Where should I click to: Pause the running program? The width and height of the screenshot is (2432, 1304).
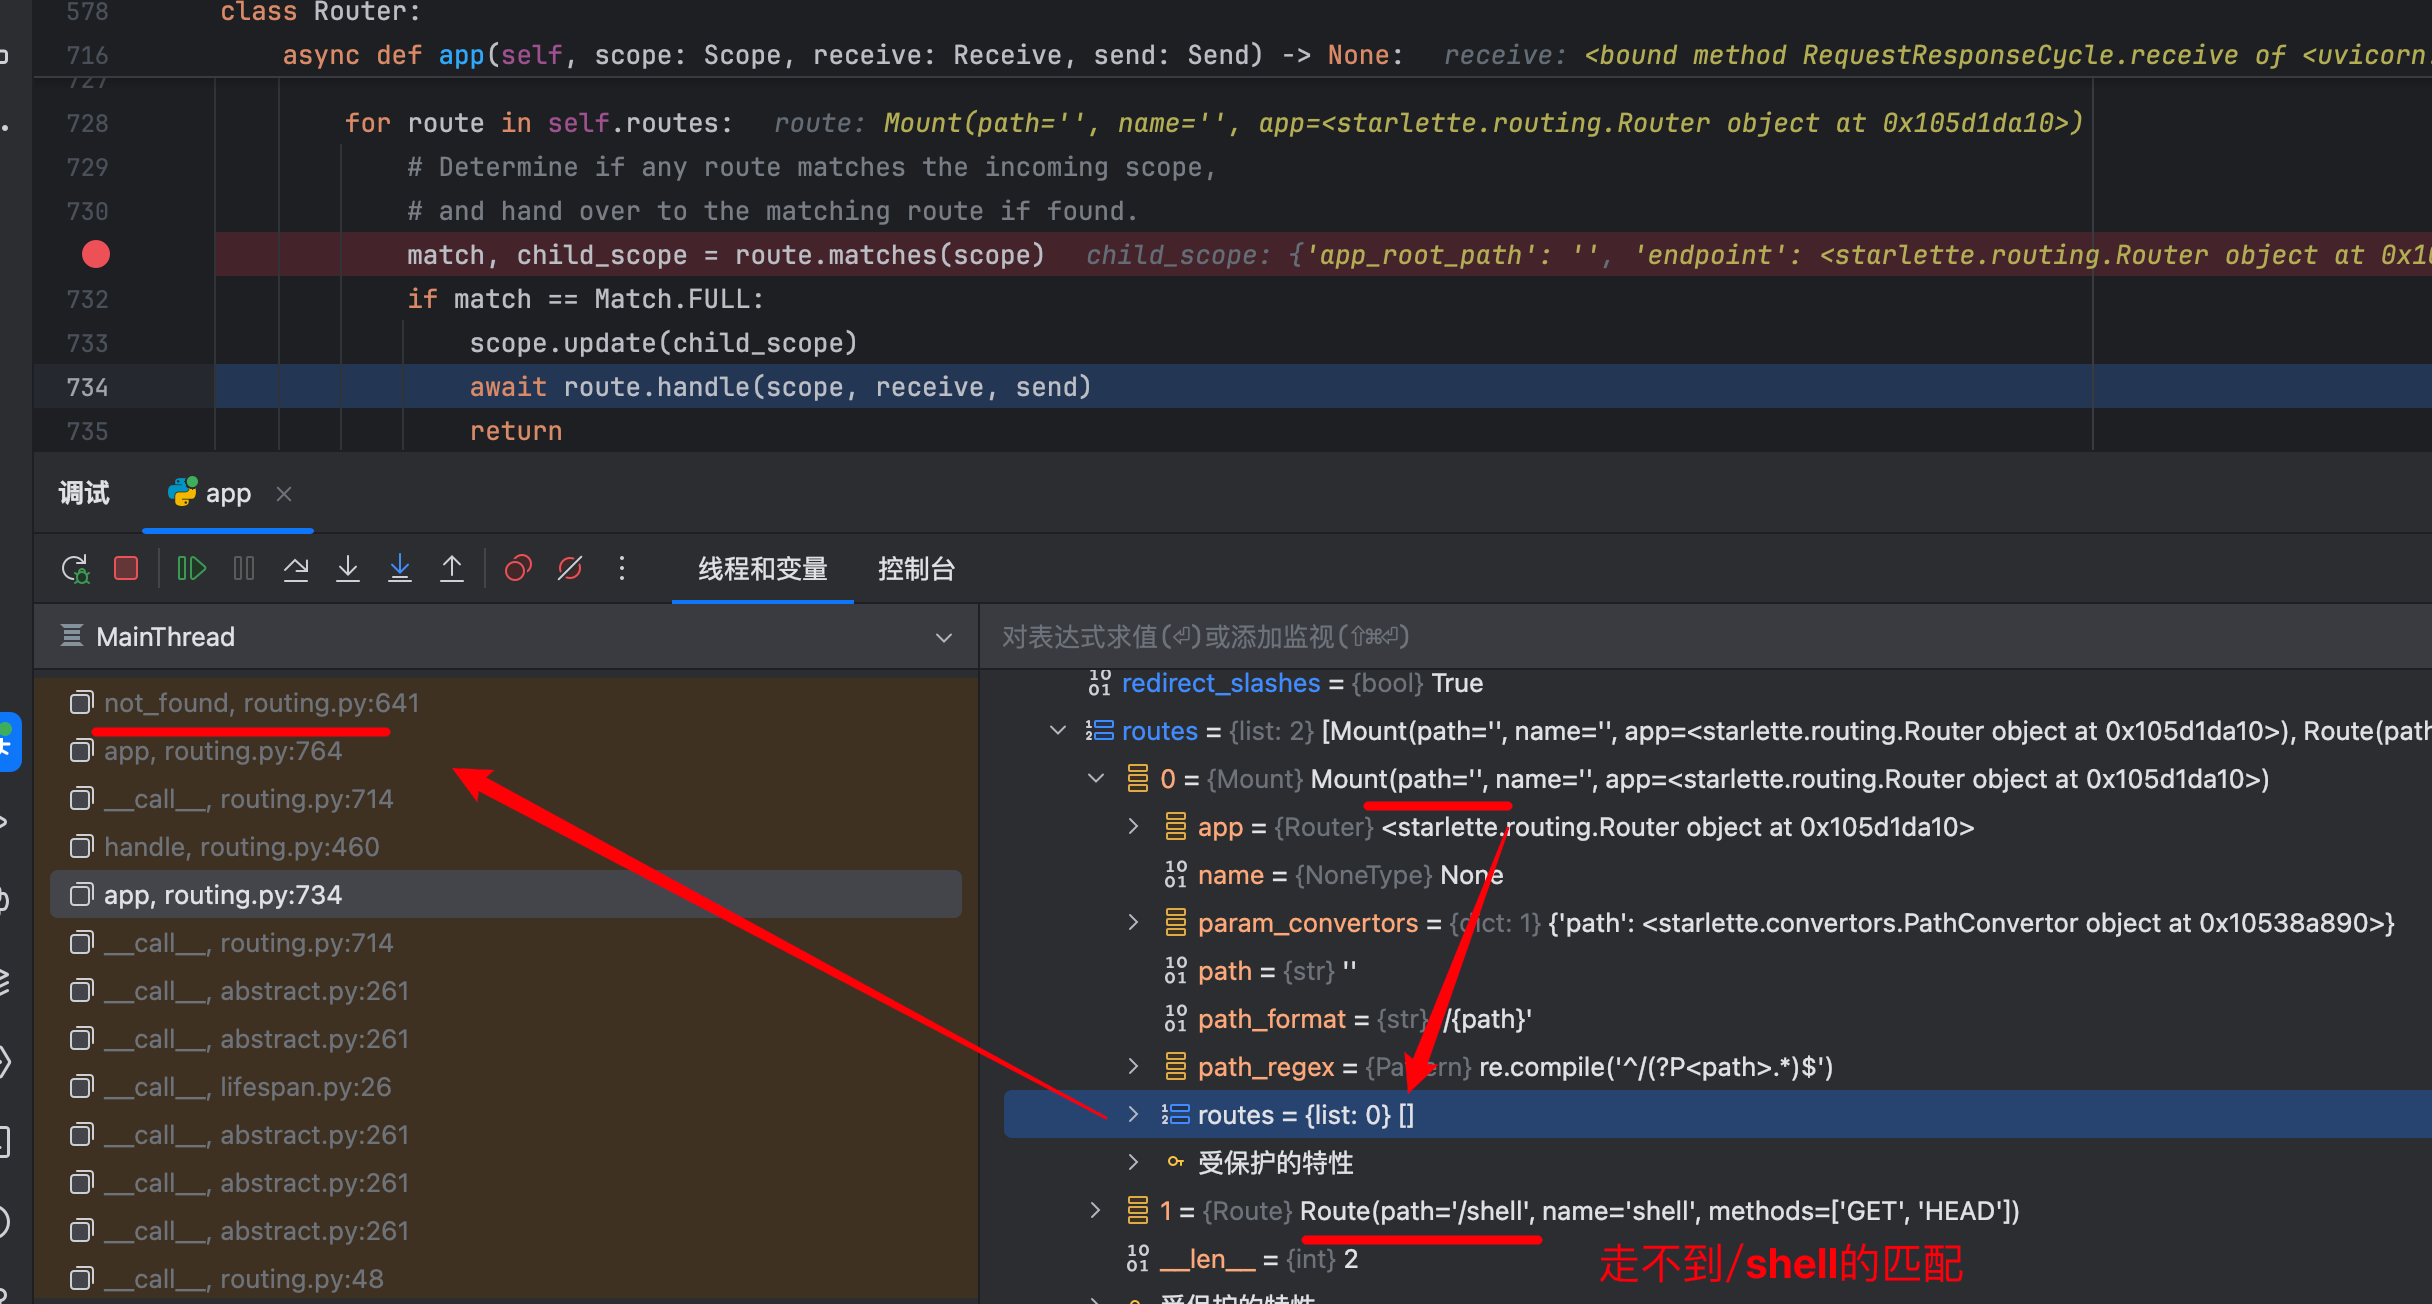[x=244, y=569]
